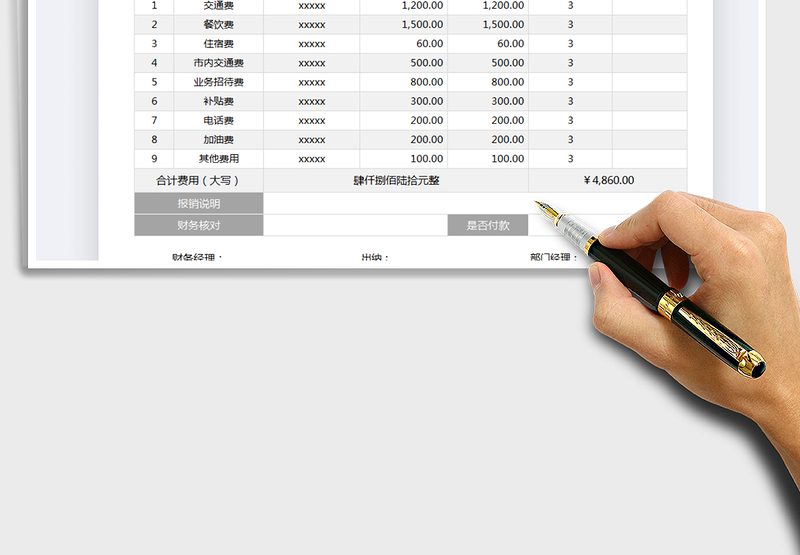
Task: Click the 财务经理 signature label
Action: tap(197, 257)
